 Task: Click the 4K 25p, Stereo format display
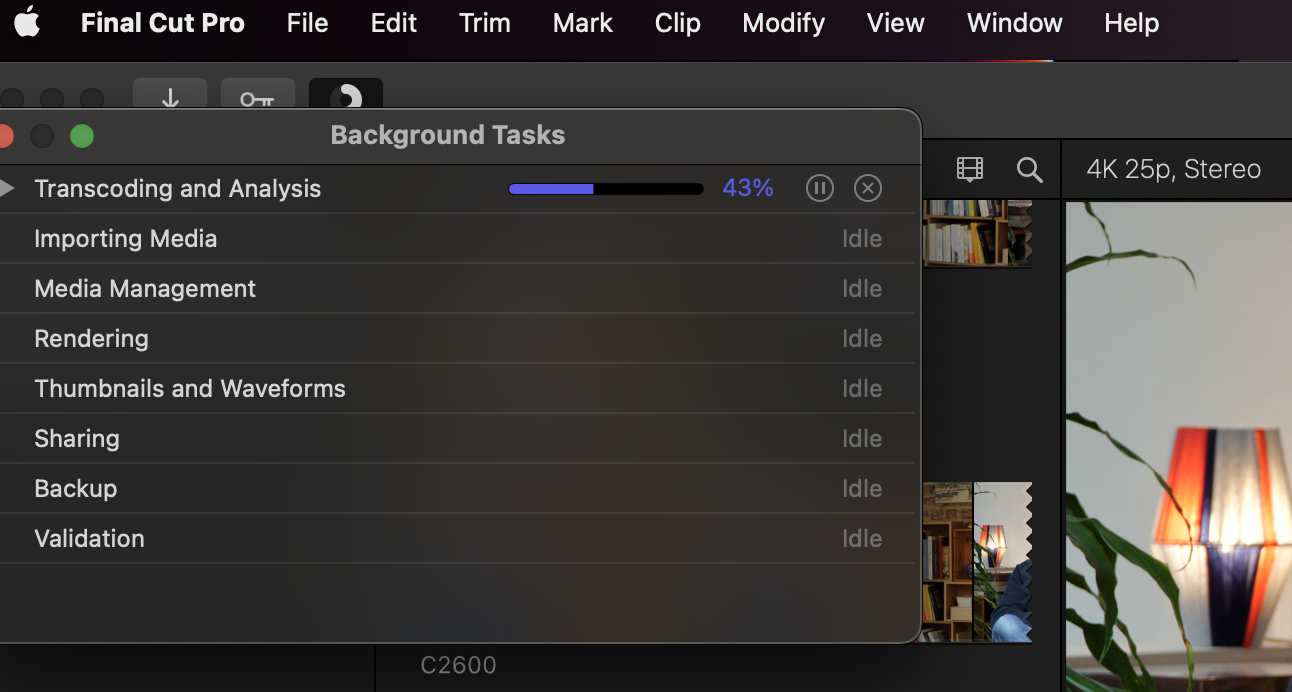coord(1176,169)
